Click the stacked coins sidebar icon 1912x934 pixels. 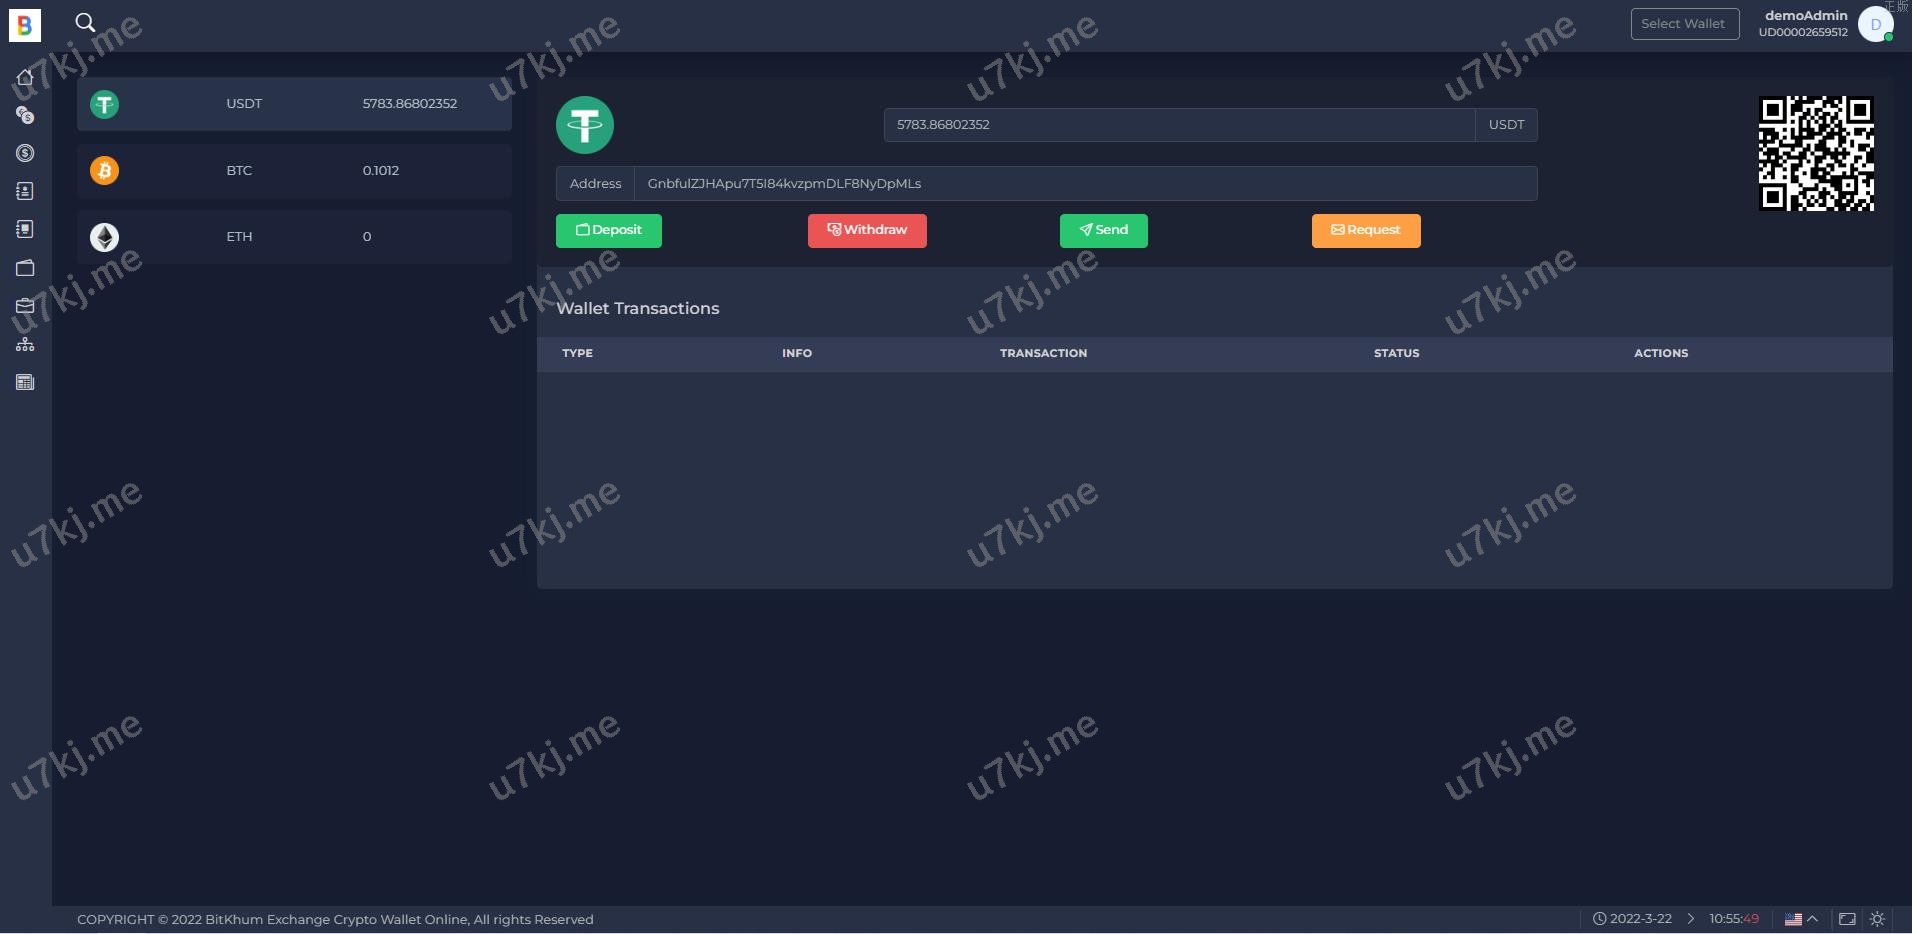25,115
